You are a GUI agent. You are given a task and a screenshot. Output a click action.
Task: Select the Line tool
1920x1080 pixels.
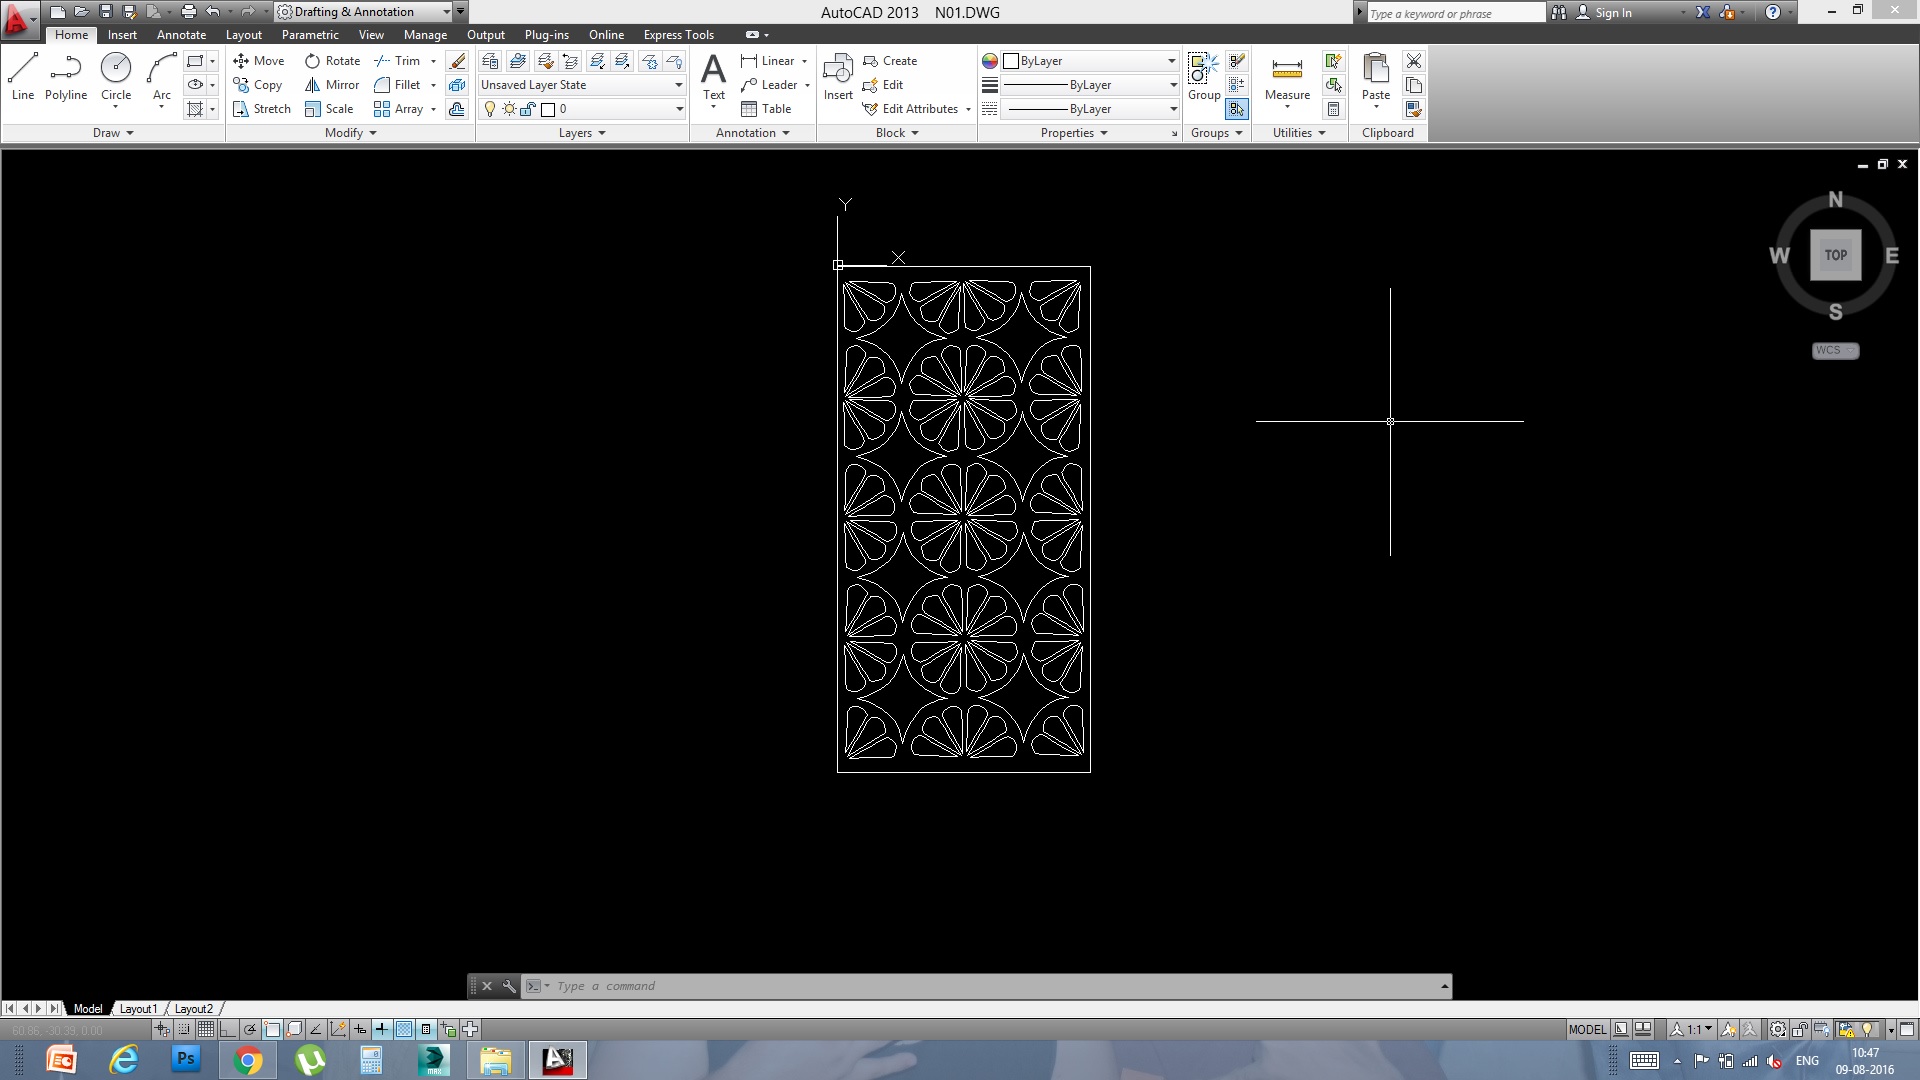click(x=22, y=76)
